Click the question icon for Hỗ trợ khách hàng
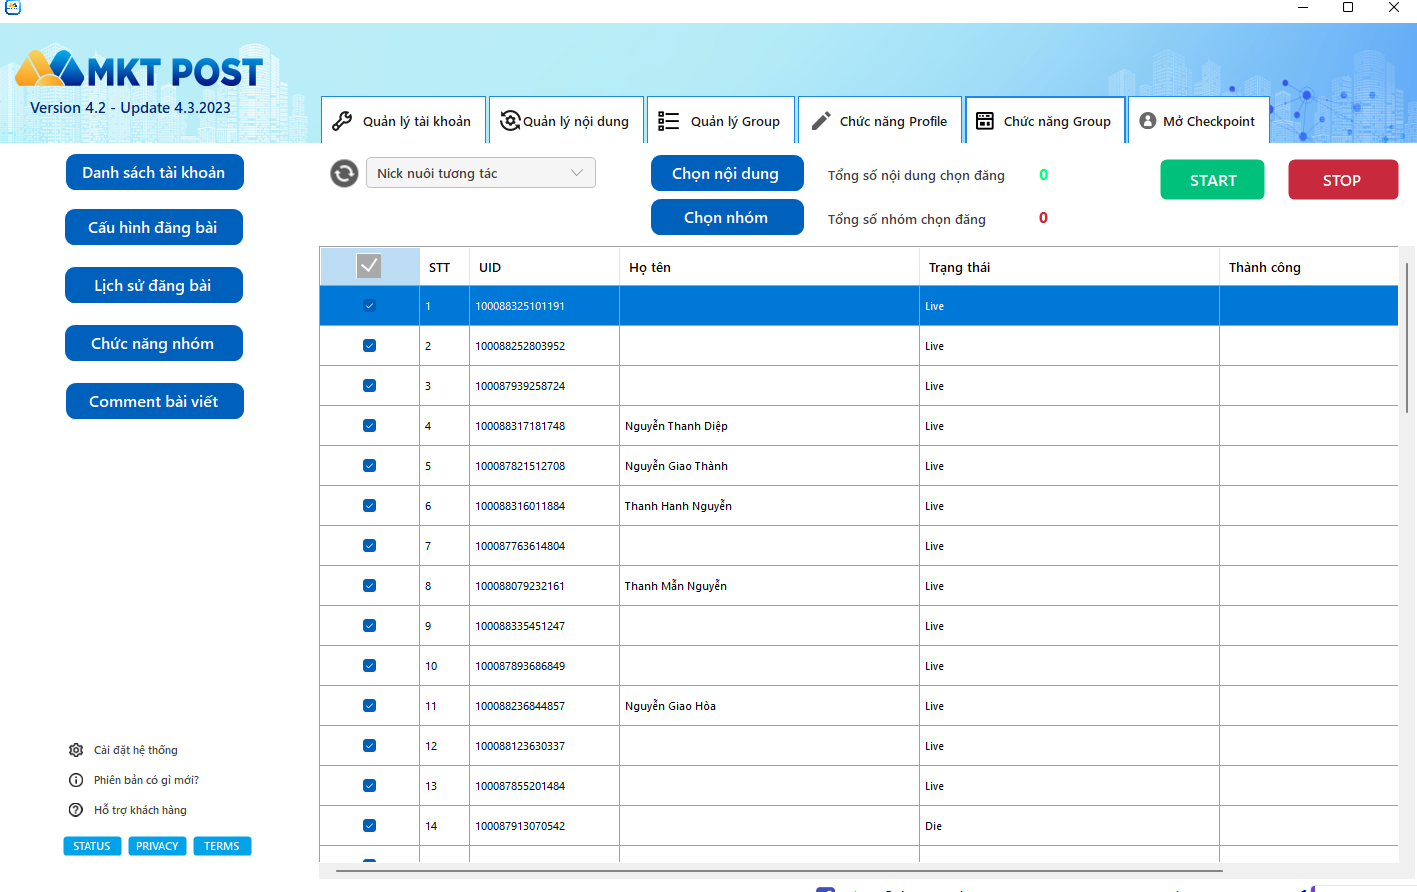 pos(76,810)
